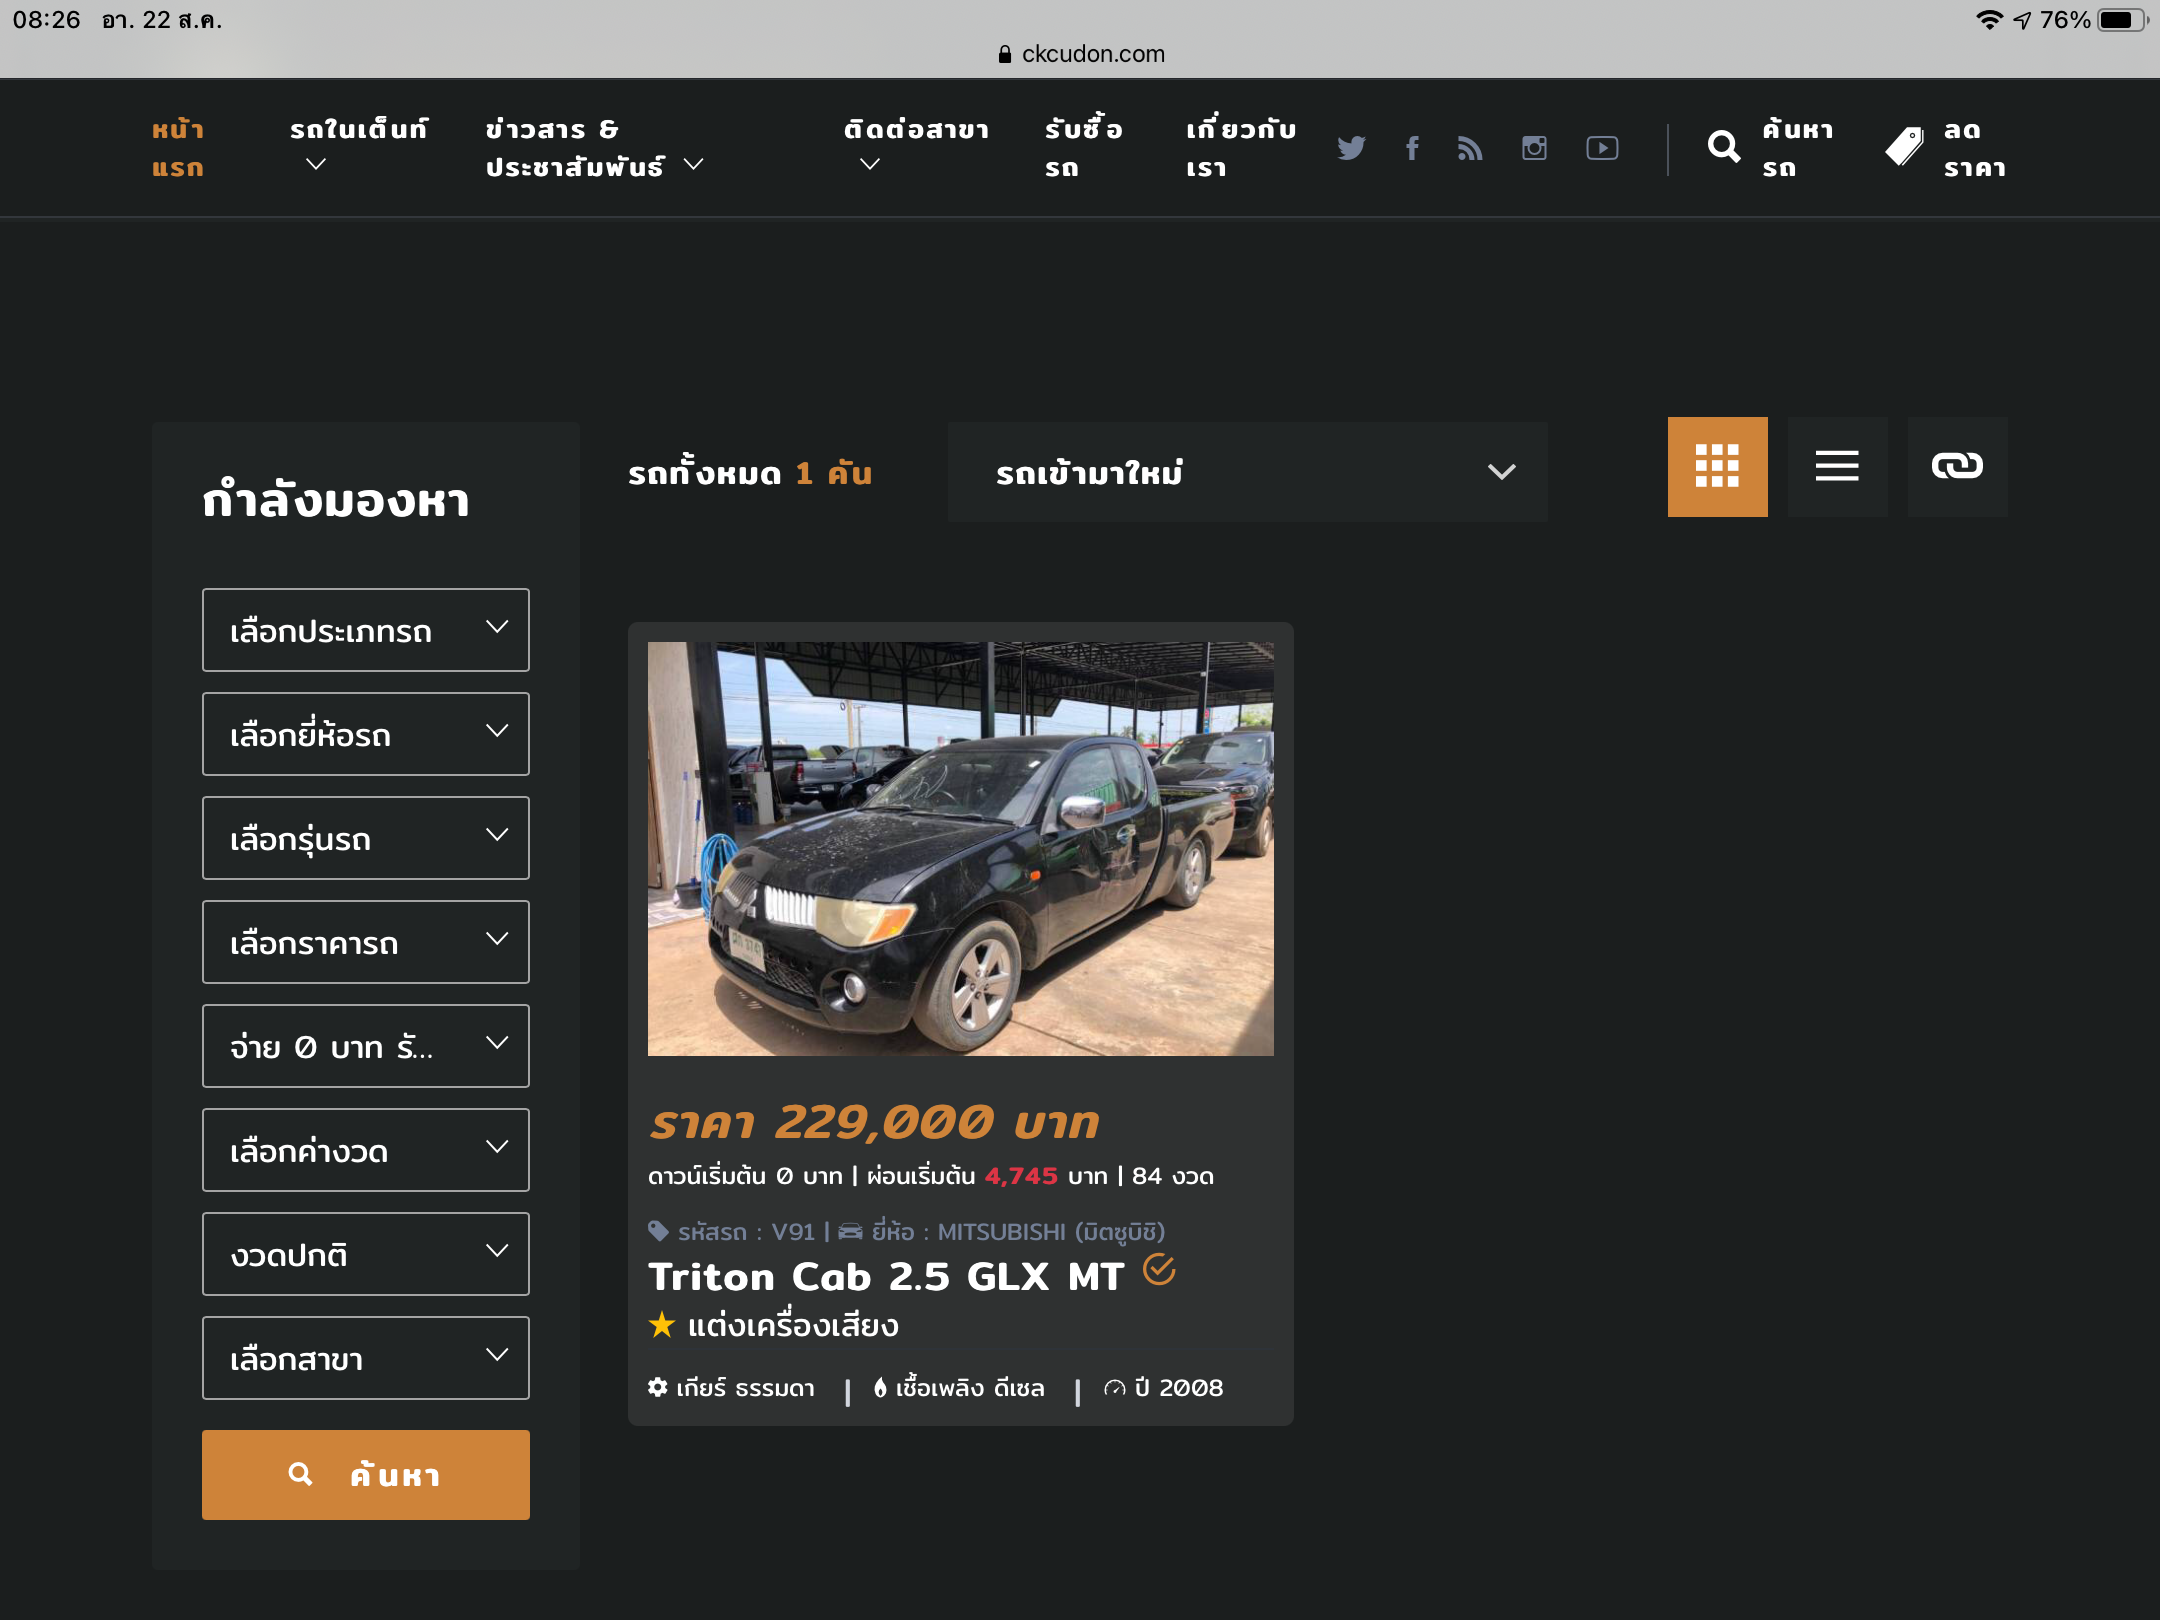
Task: Click the magnifier search car icon
Action: click(1723, 148)
